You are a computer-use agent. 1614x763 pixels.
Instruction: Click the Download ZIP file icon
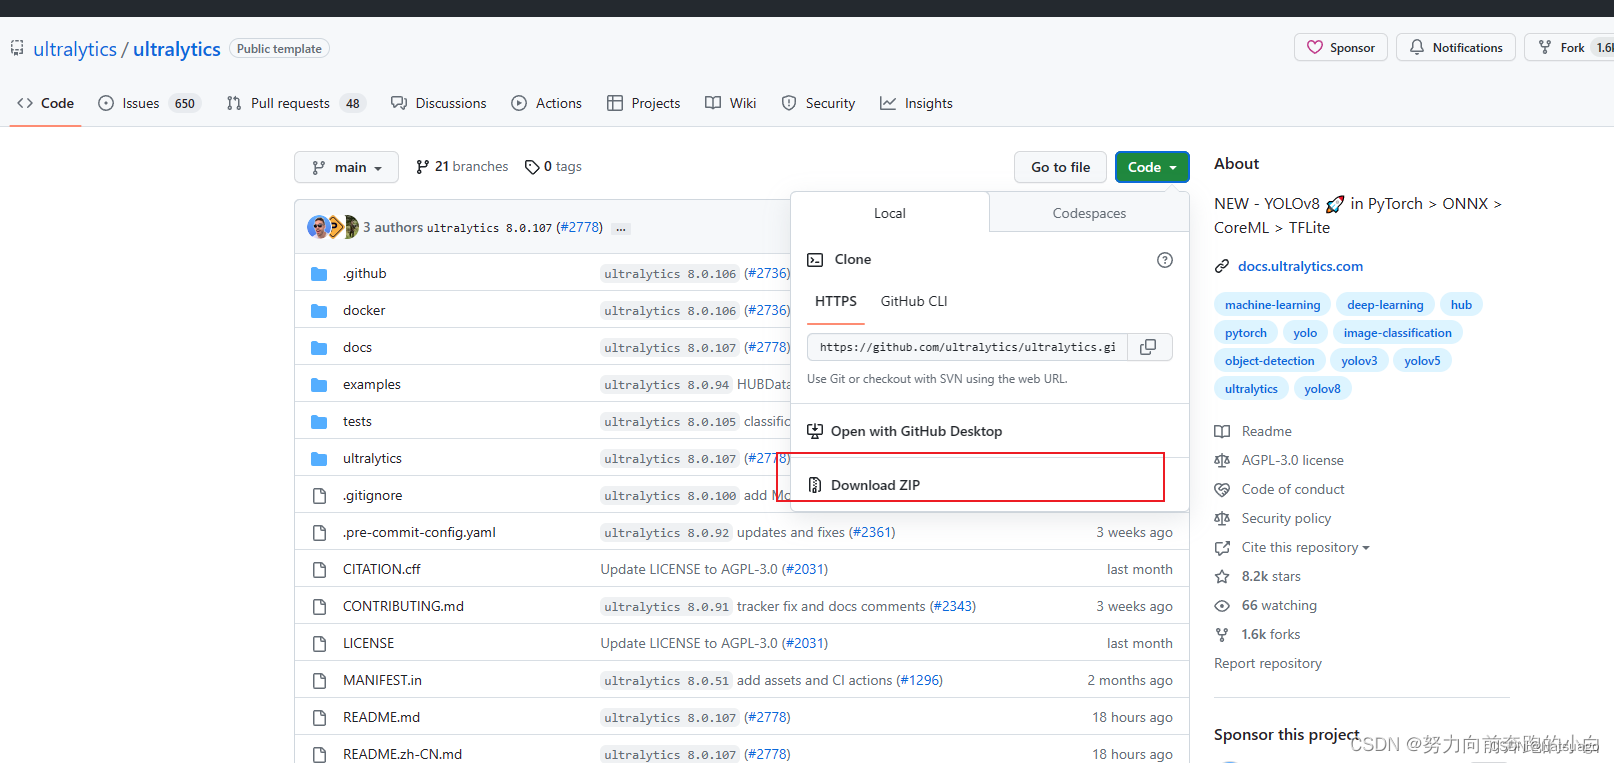(815, 485)
